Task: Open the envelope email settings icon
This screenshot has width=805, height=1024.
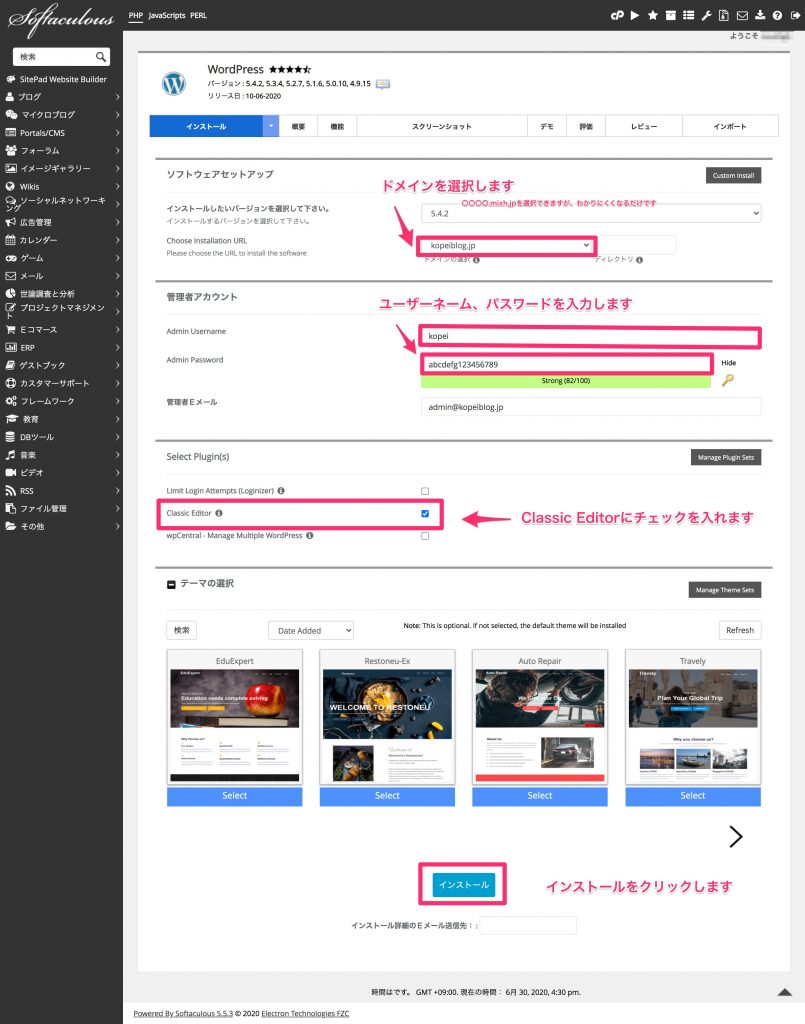Action: click(x=742, y=15)
